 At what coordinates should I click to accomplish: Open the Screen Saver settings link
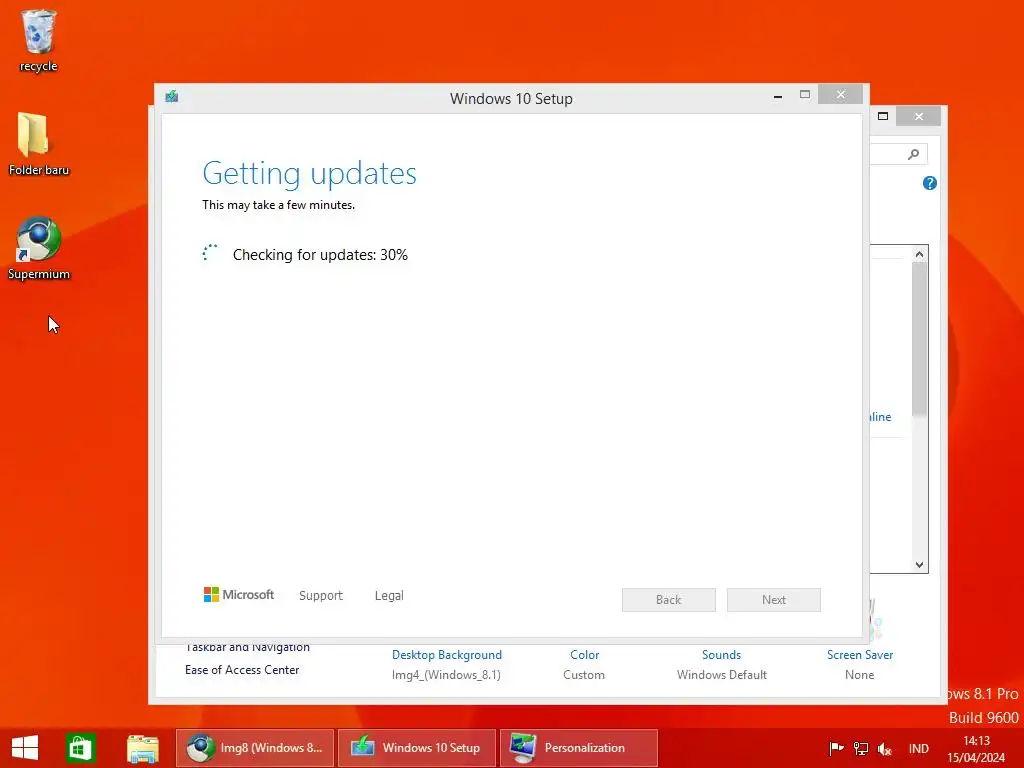tap(859, 654)
